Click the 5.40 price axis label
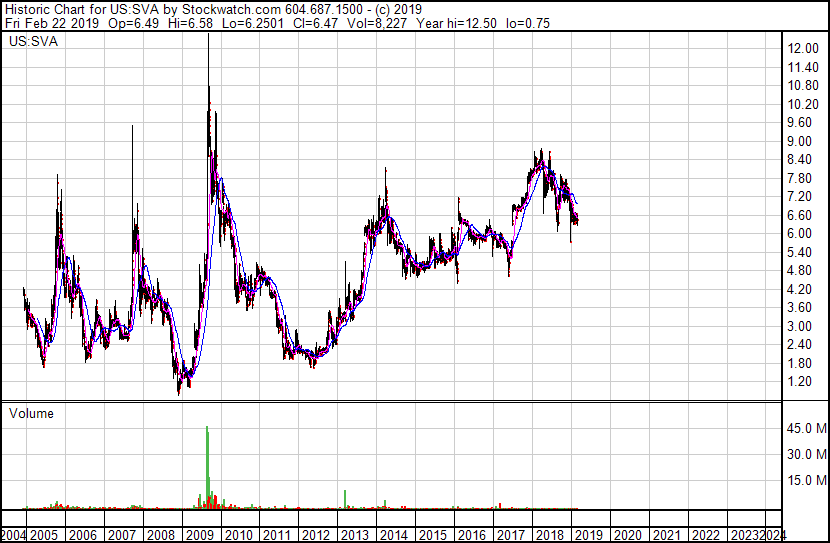Viewport: 830px width, 543px height. [x=799, y=252]
